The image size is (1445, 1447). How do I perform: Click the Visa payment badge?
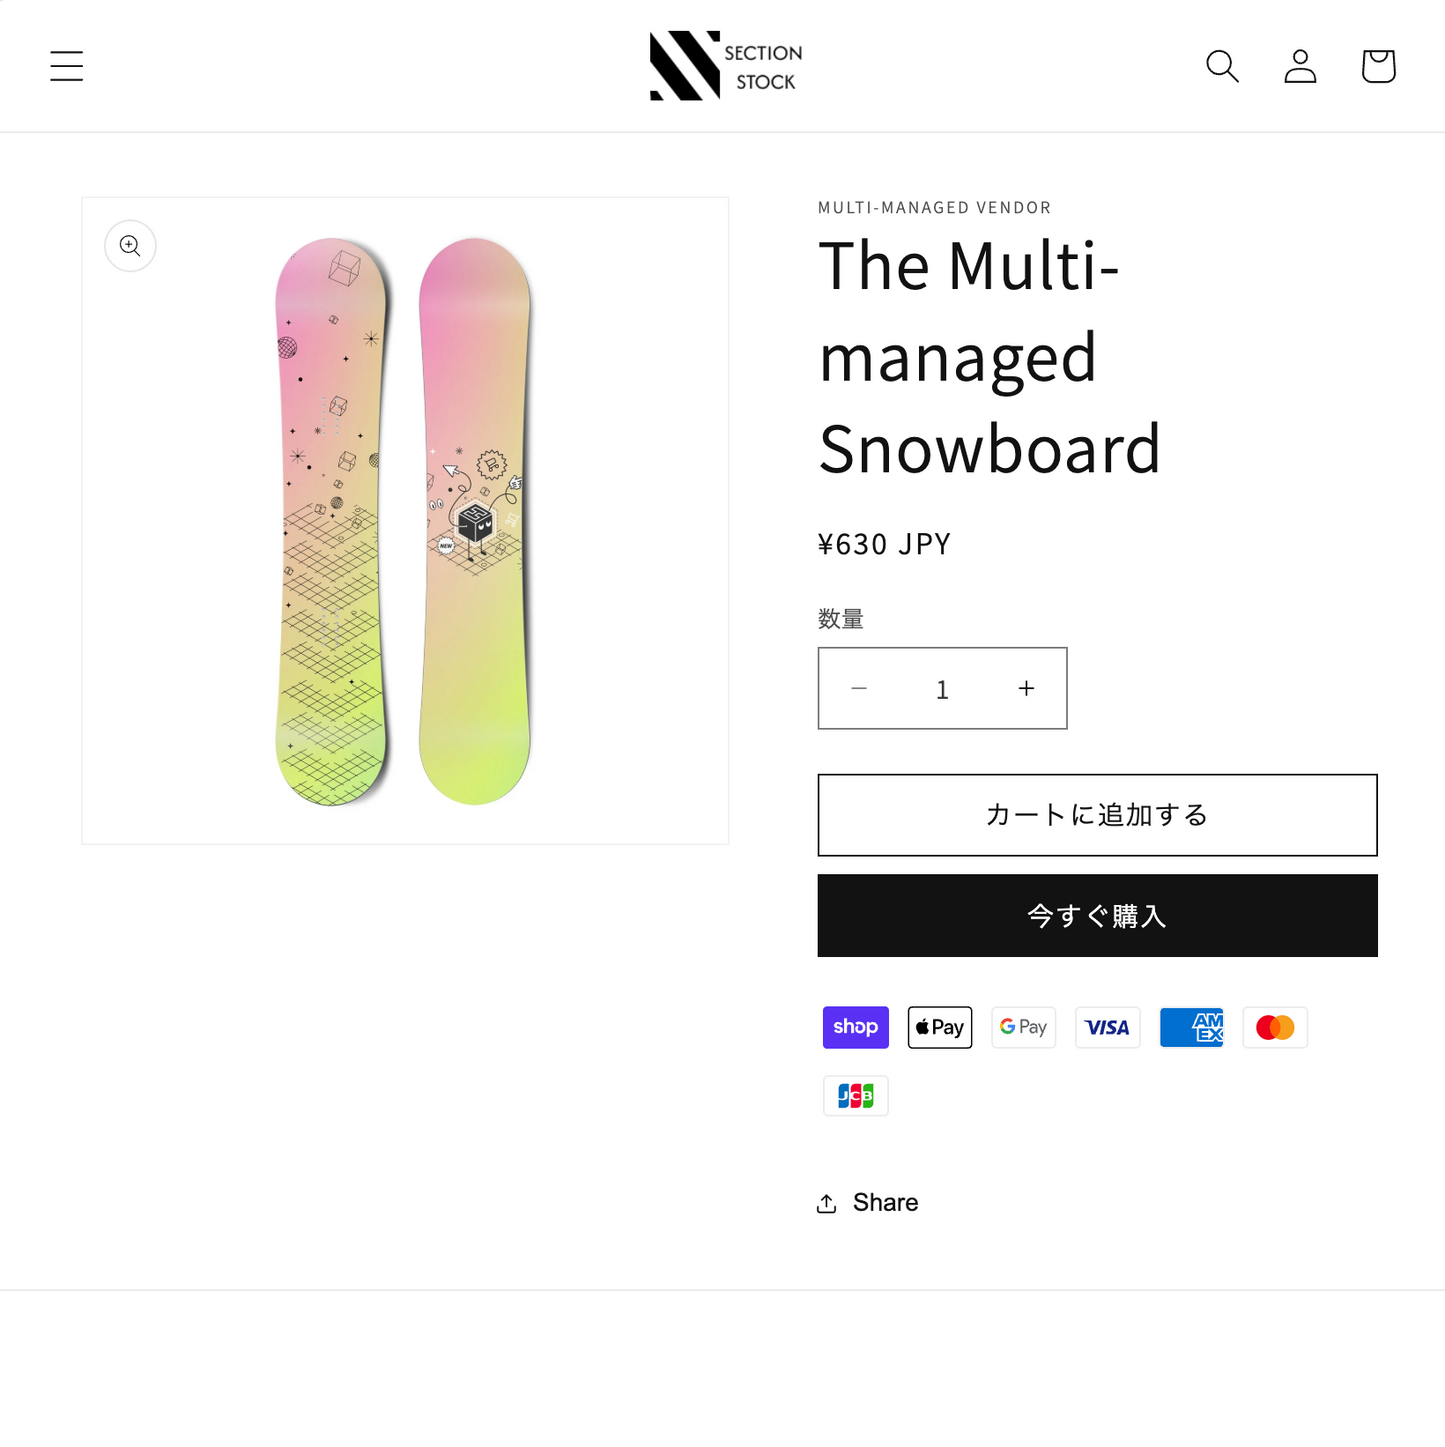tap(1107, 1027)
